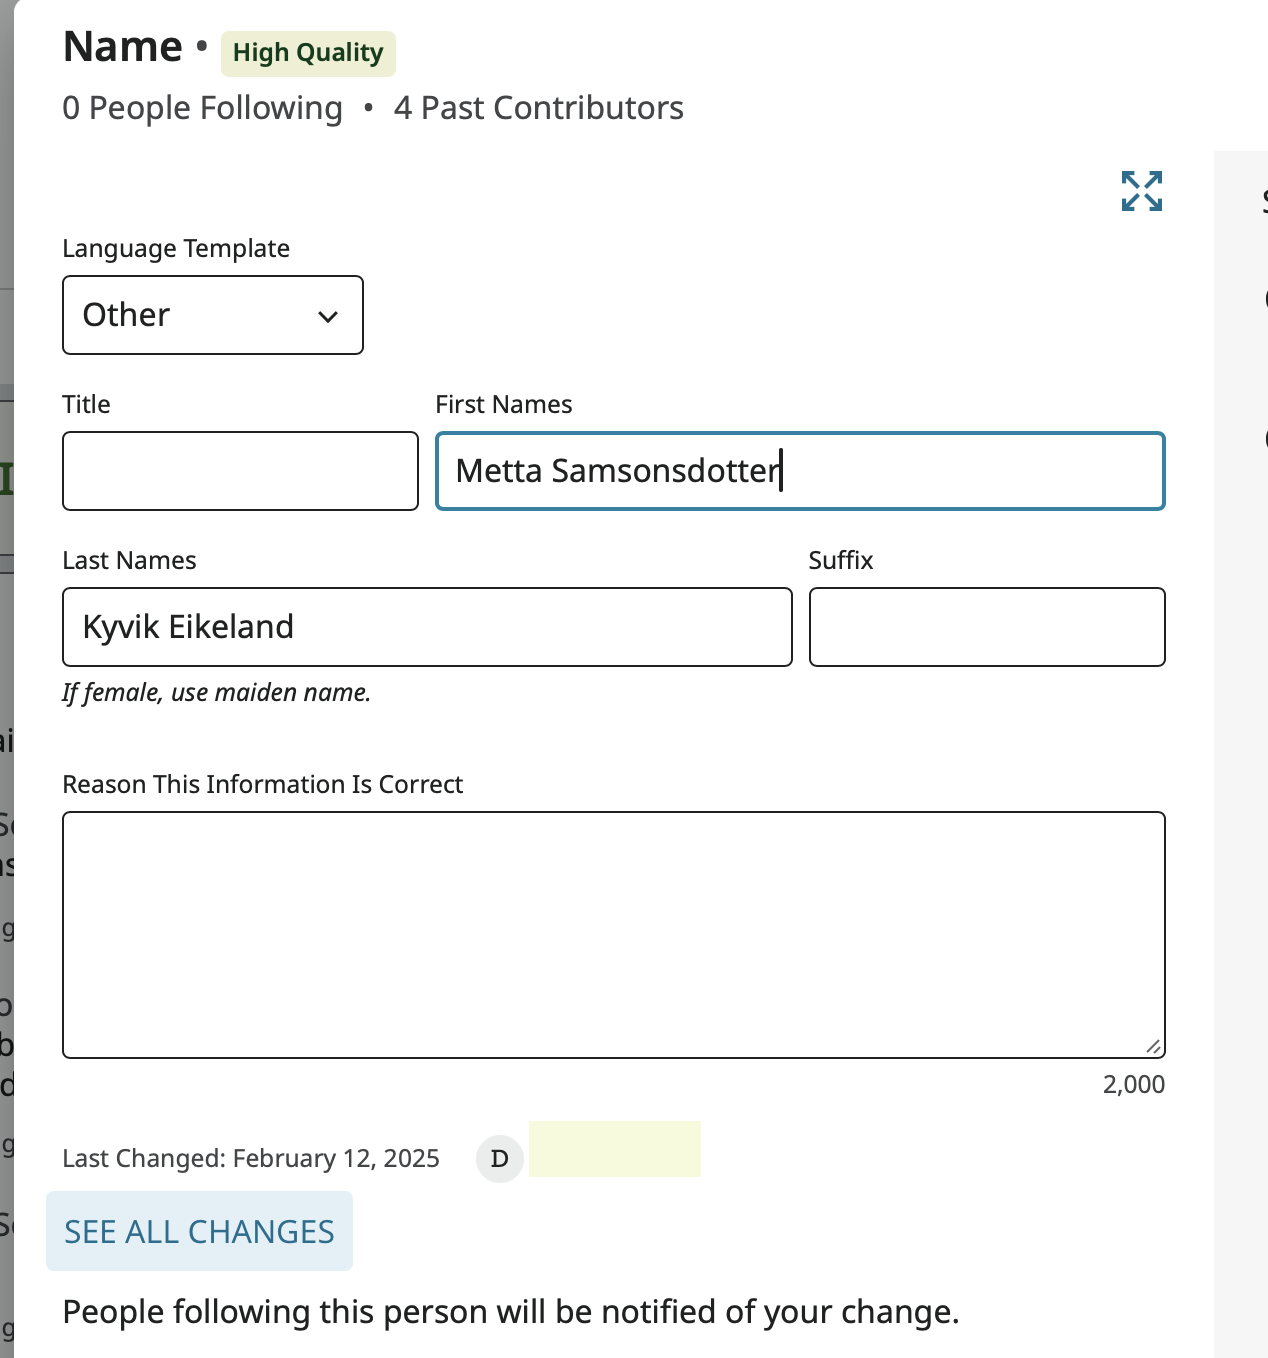Select the First Names field

[x=799, y=470]
